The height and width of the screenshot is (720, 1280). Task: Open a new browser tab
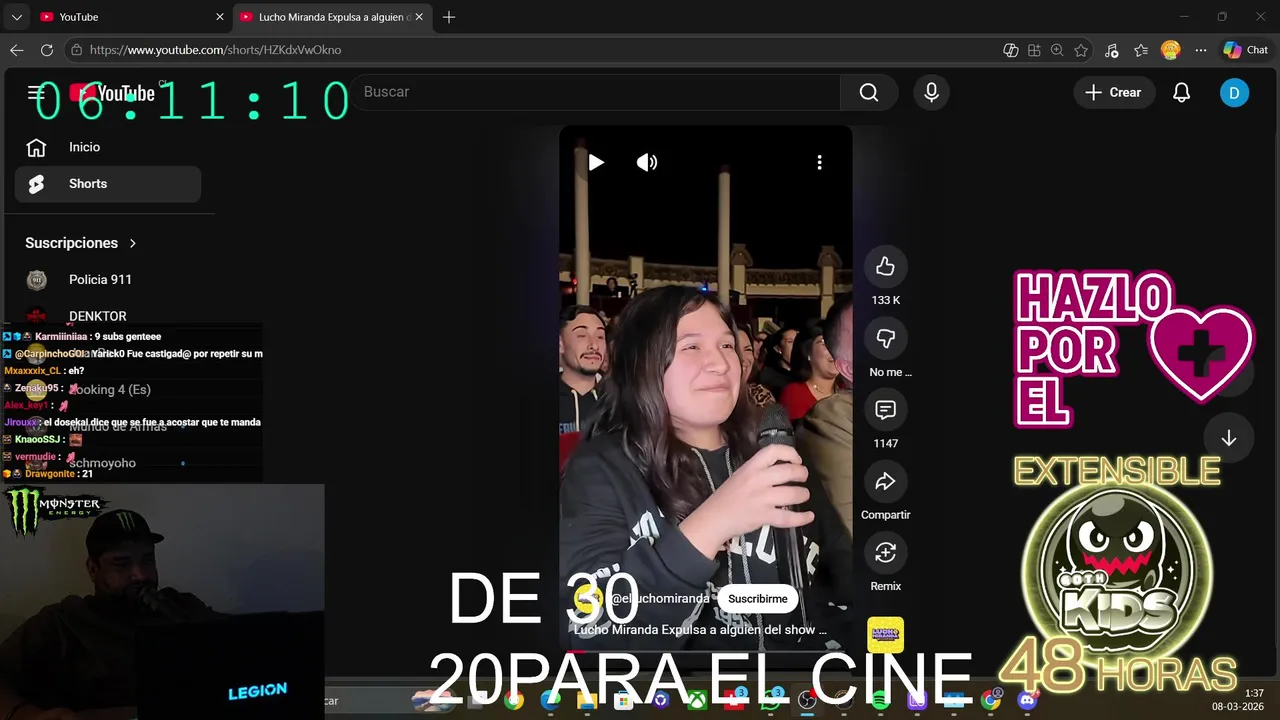click(449, 17)
